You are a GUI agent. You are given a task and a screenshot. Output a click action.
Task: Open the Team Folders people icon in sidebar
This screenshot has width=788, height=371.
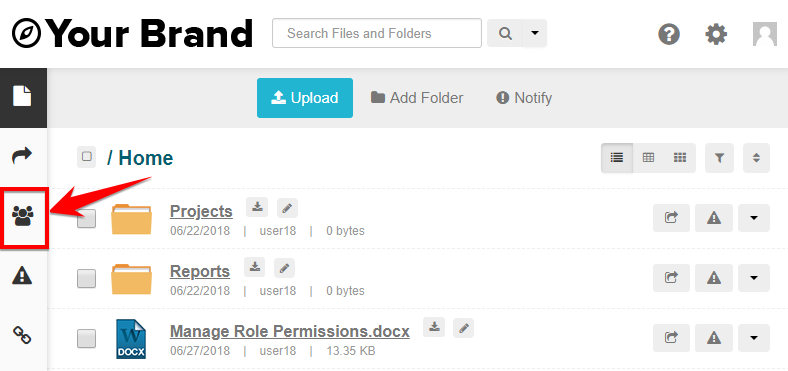point(23,217)
